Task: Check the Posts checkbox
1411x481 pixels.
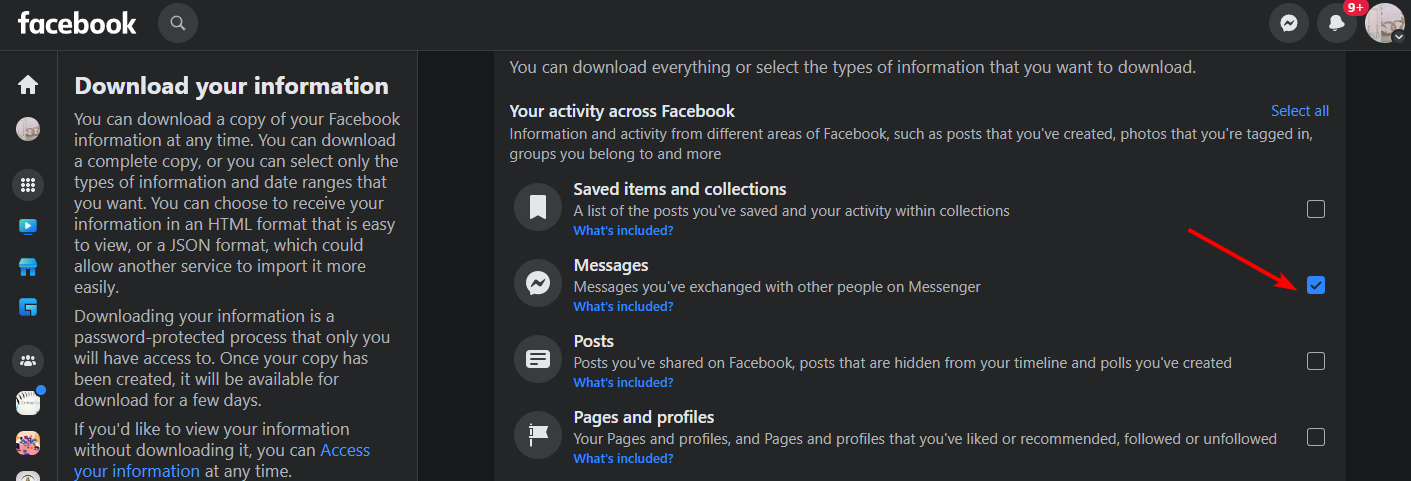Action: (x=1316, y=361)
